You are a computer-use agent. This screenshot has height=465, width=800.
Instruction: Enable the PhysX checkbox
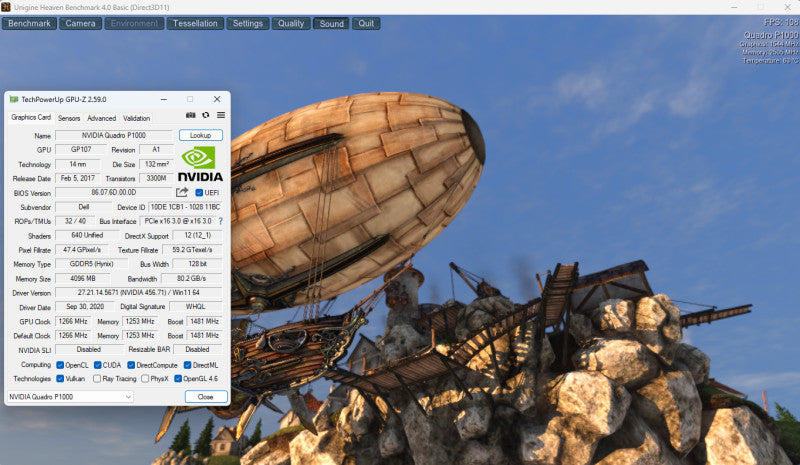click(145, 379)
